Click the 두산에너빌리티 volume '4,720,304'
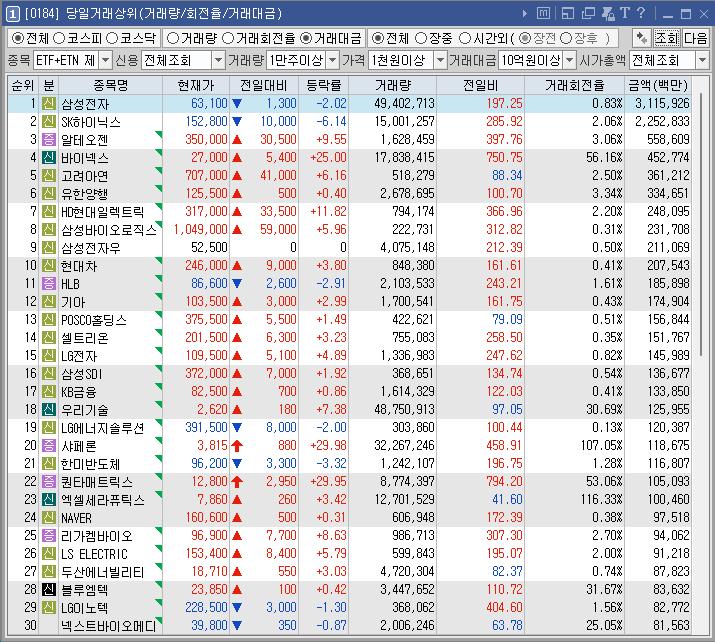The image size is (715, 642). point(407,571)
